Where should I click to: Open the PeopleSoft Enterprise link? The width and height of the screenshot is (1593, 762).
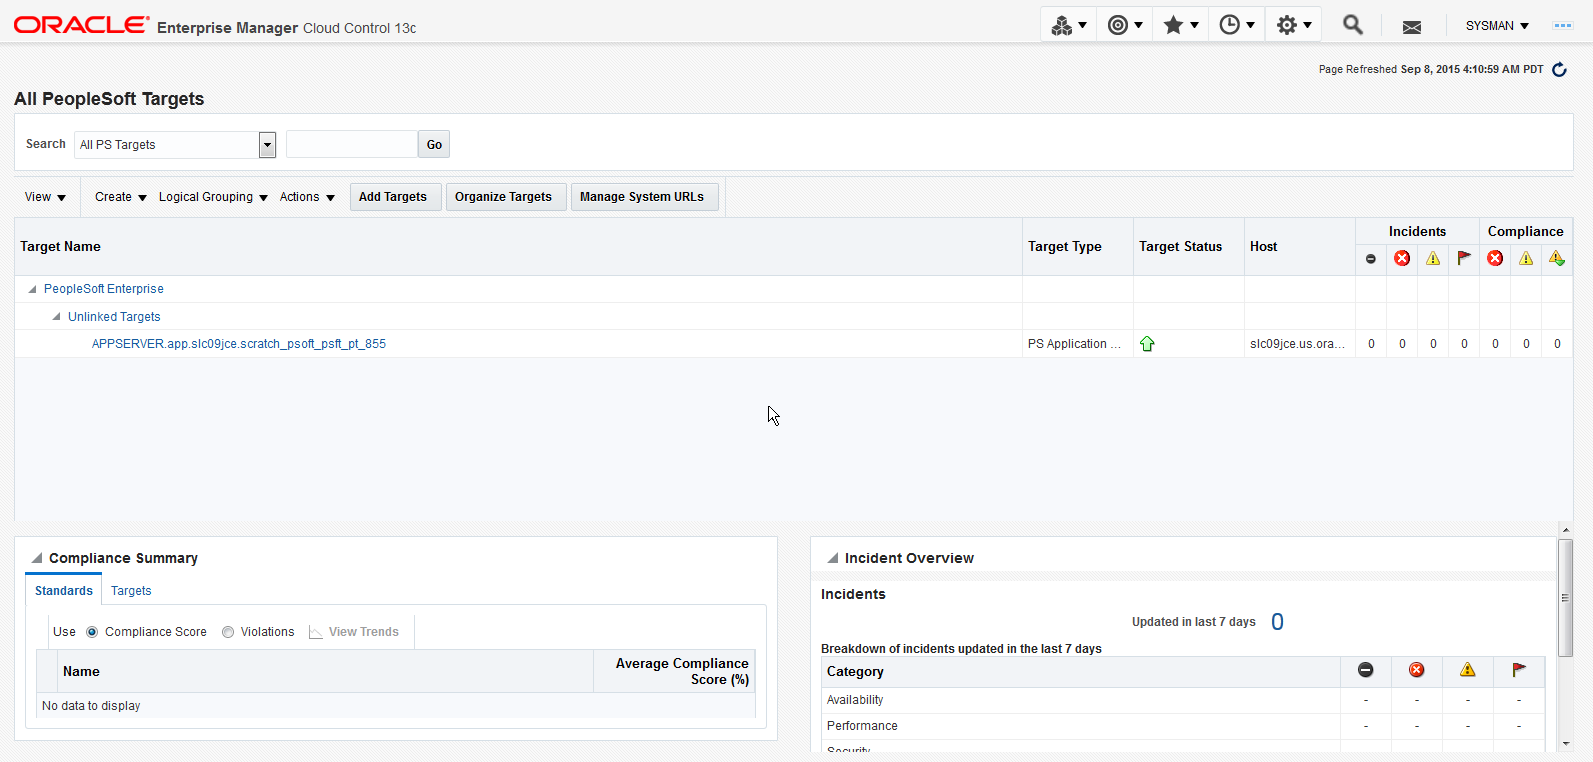(104, 289)
